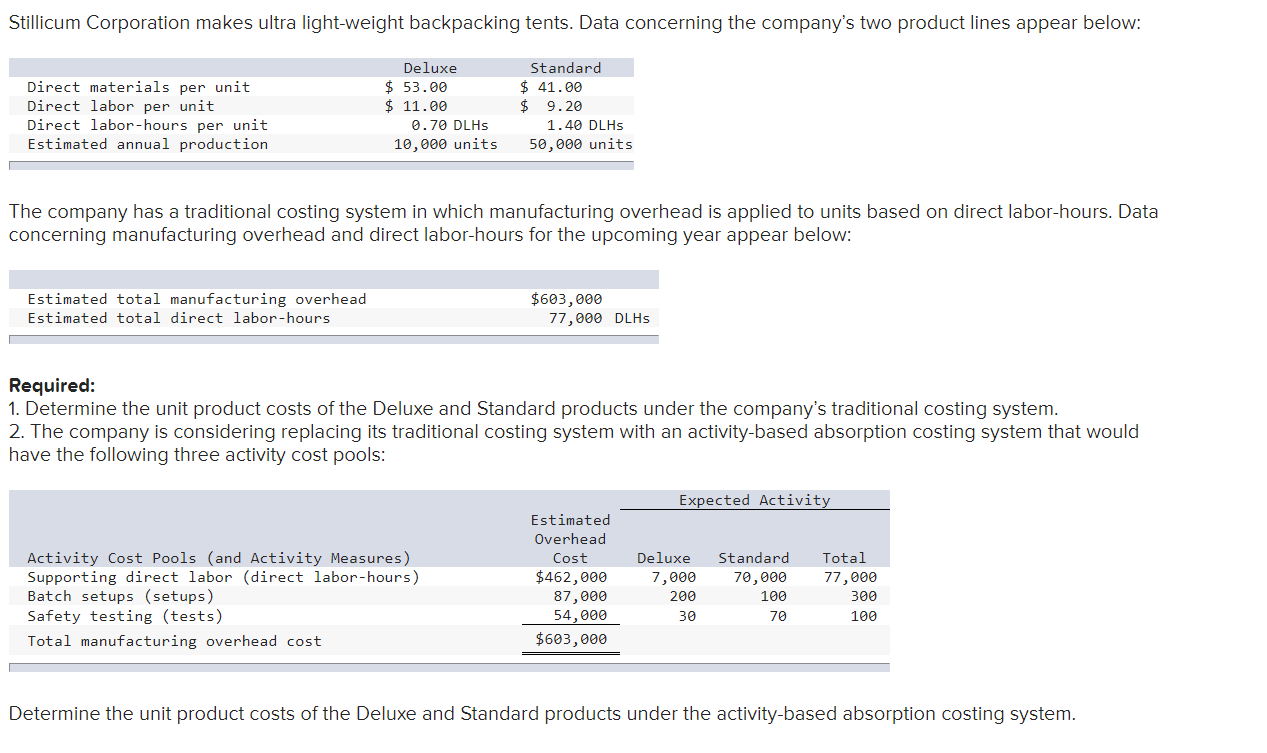This screenshot has width=1267, height=753.
Task: Click the '50,000 units' production value
Action: [x=581, y=144]
